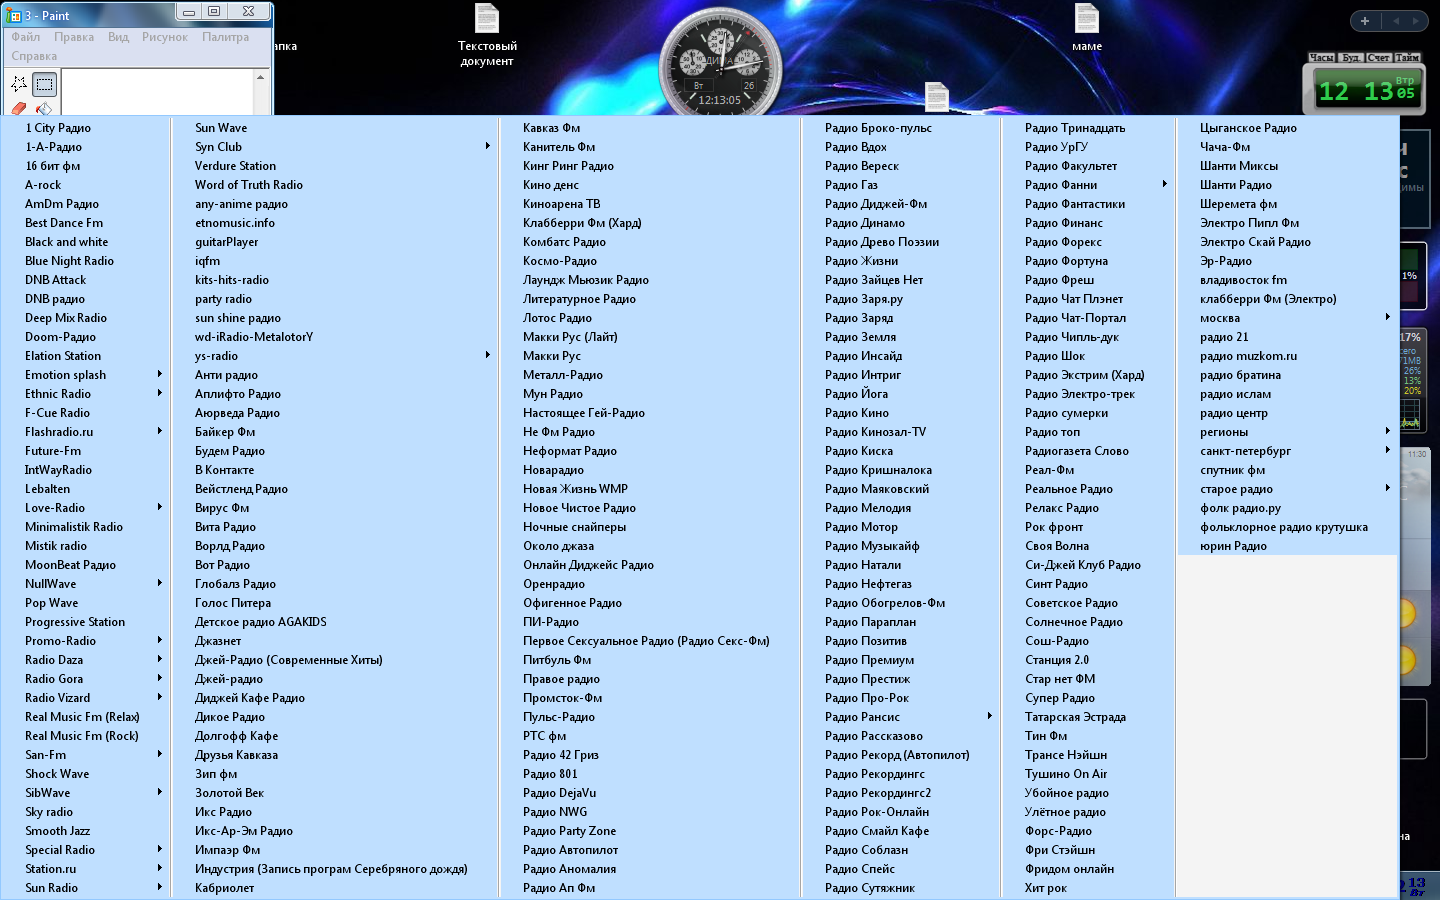The width and height of the screenshot is (1440, 900).
Task: Select the Текстовый документ desktop icon
Action: click(487, 36)
